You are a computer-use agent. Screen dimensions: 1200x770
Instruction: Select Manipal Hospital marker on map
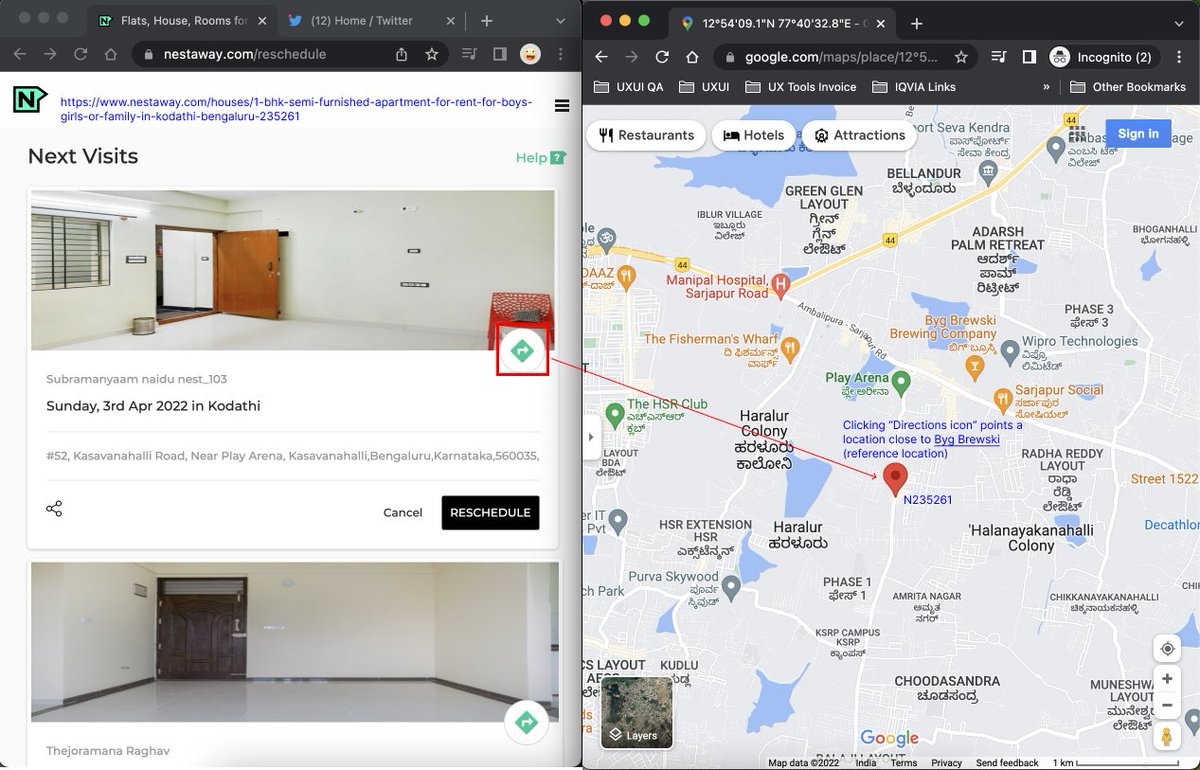pos(781,287)
